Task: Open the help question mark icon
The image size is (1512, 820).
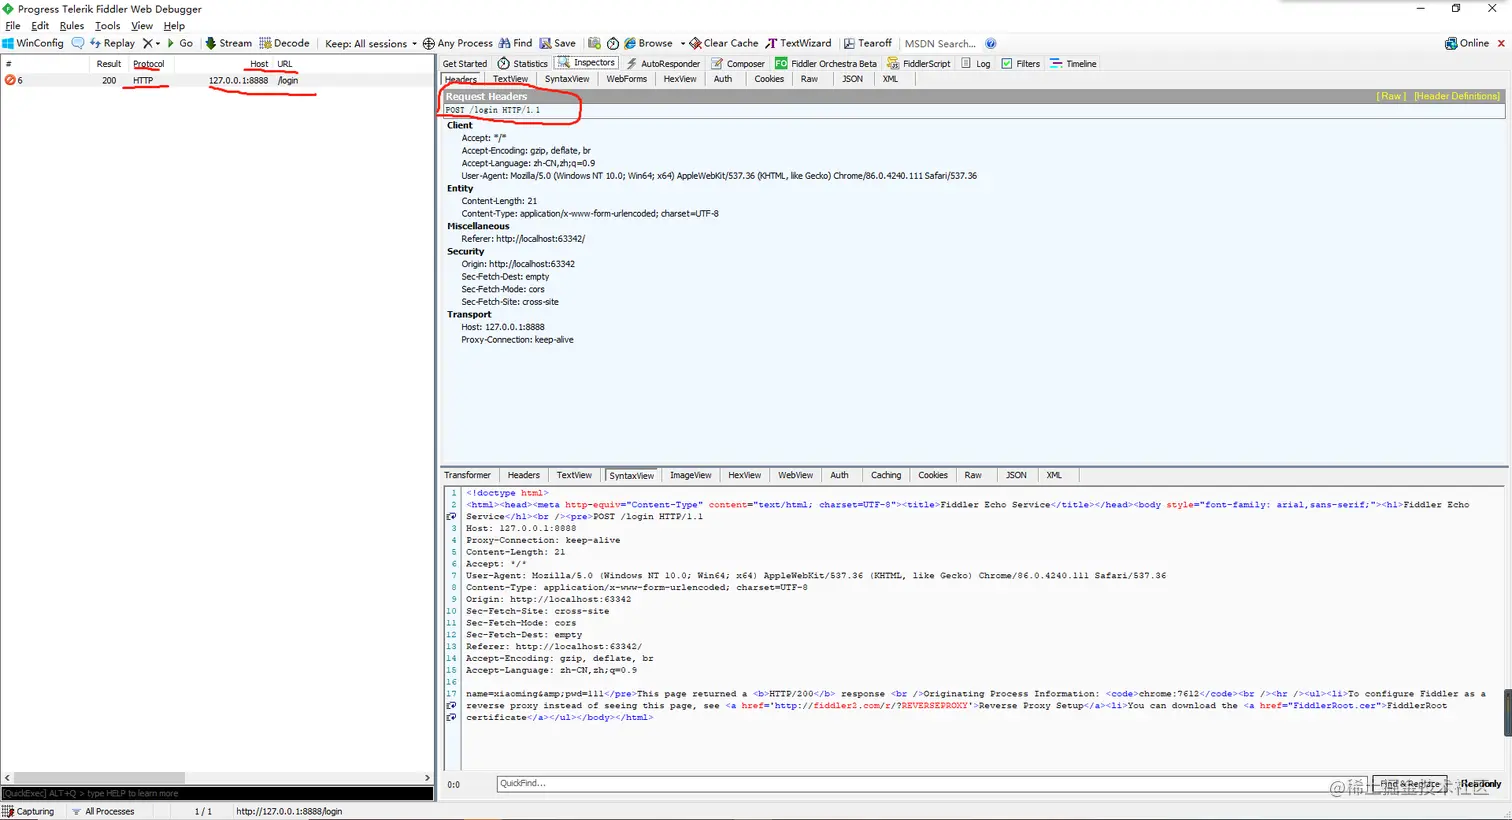Action: pyautogui.click(x=991, y=43)
